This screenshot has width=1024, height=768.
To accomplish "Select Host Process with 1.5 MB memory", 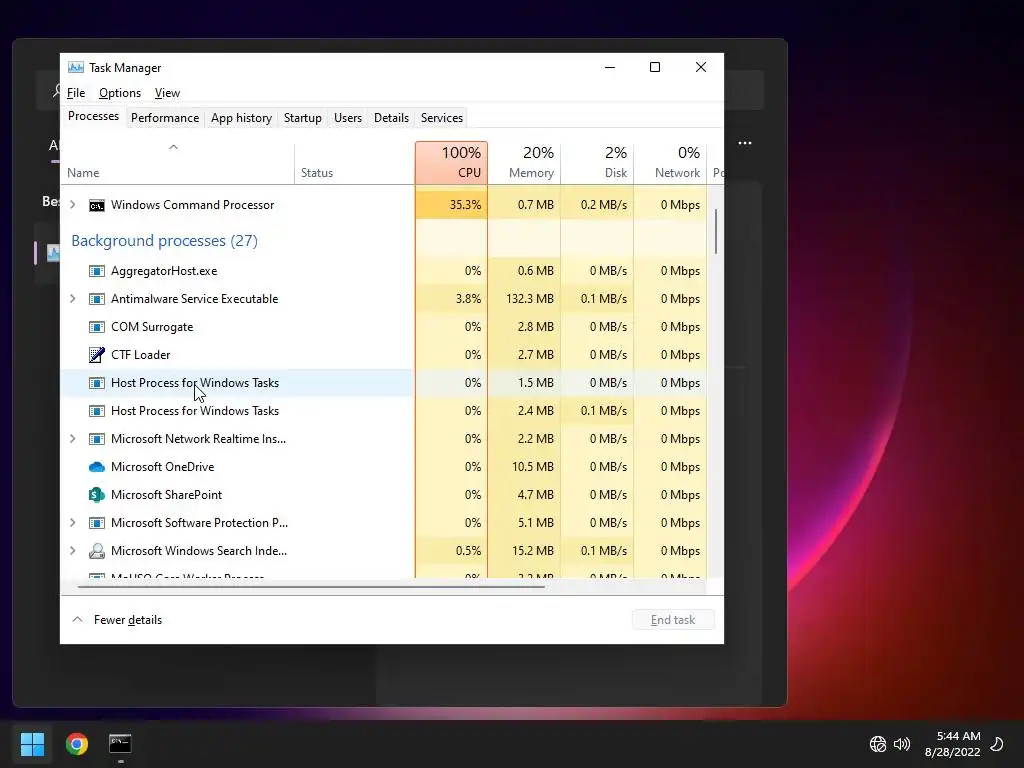I will pos(195,383).
